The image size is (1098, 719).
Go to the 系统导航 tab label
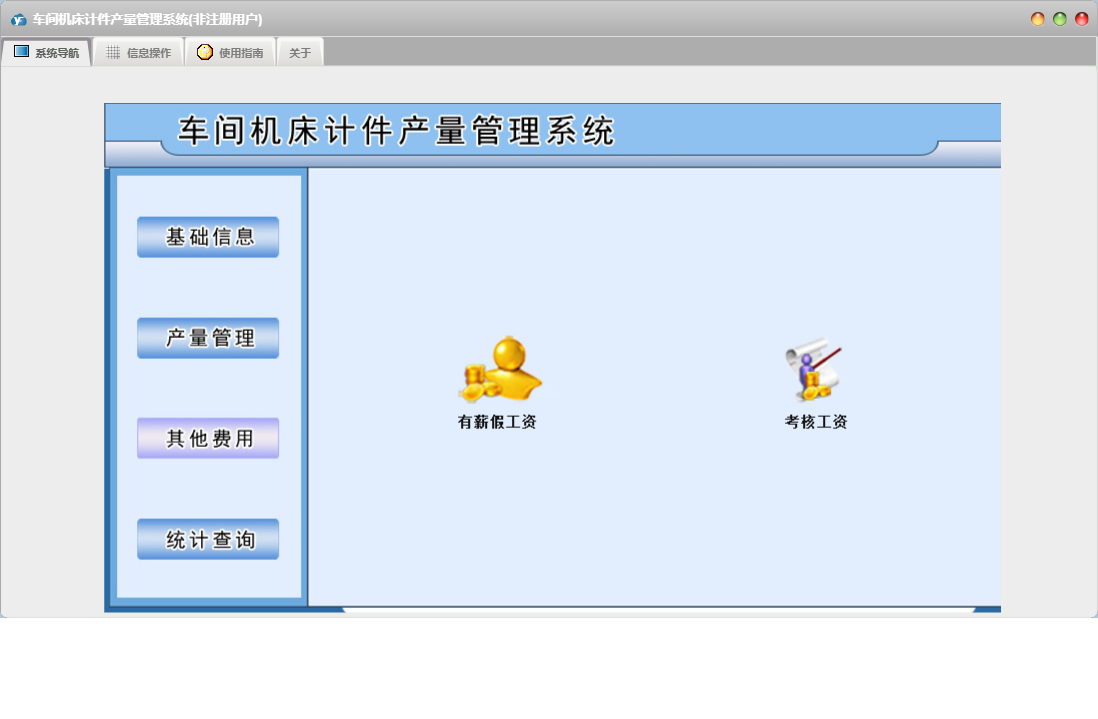click(57, 53)
